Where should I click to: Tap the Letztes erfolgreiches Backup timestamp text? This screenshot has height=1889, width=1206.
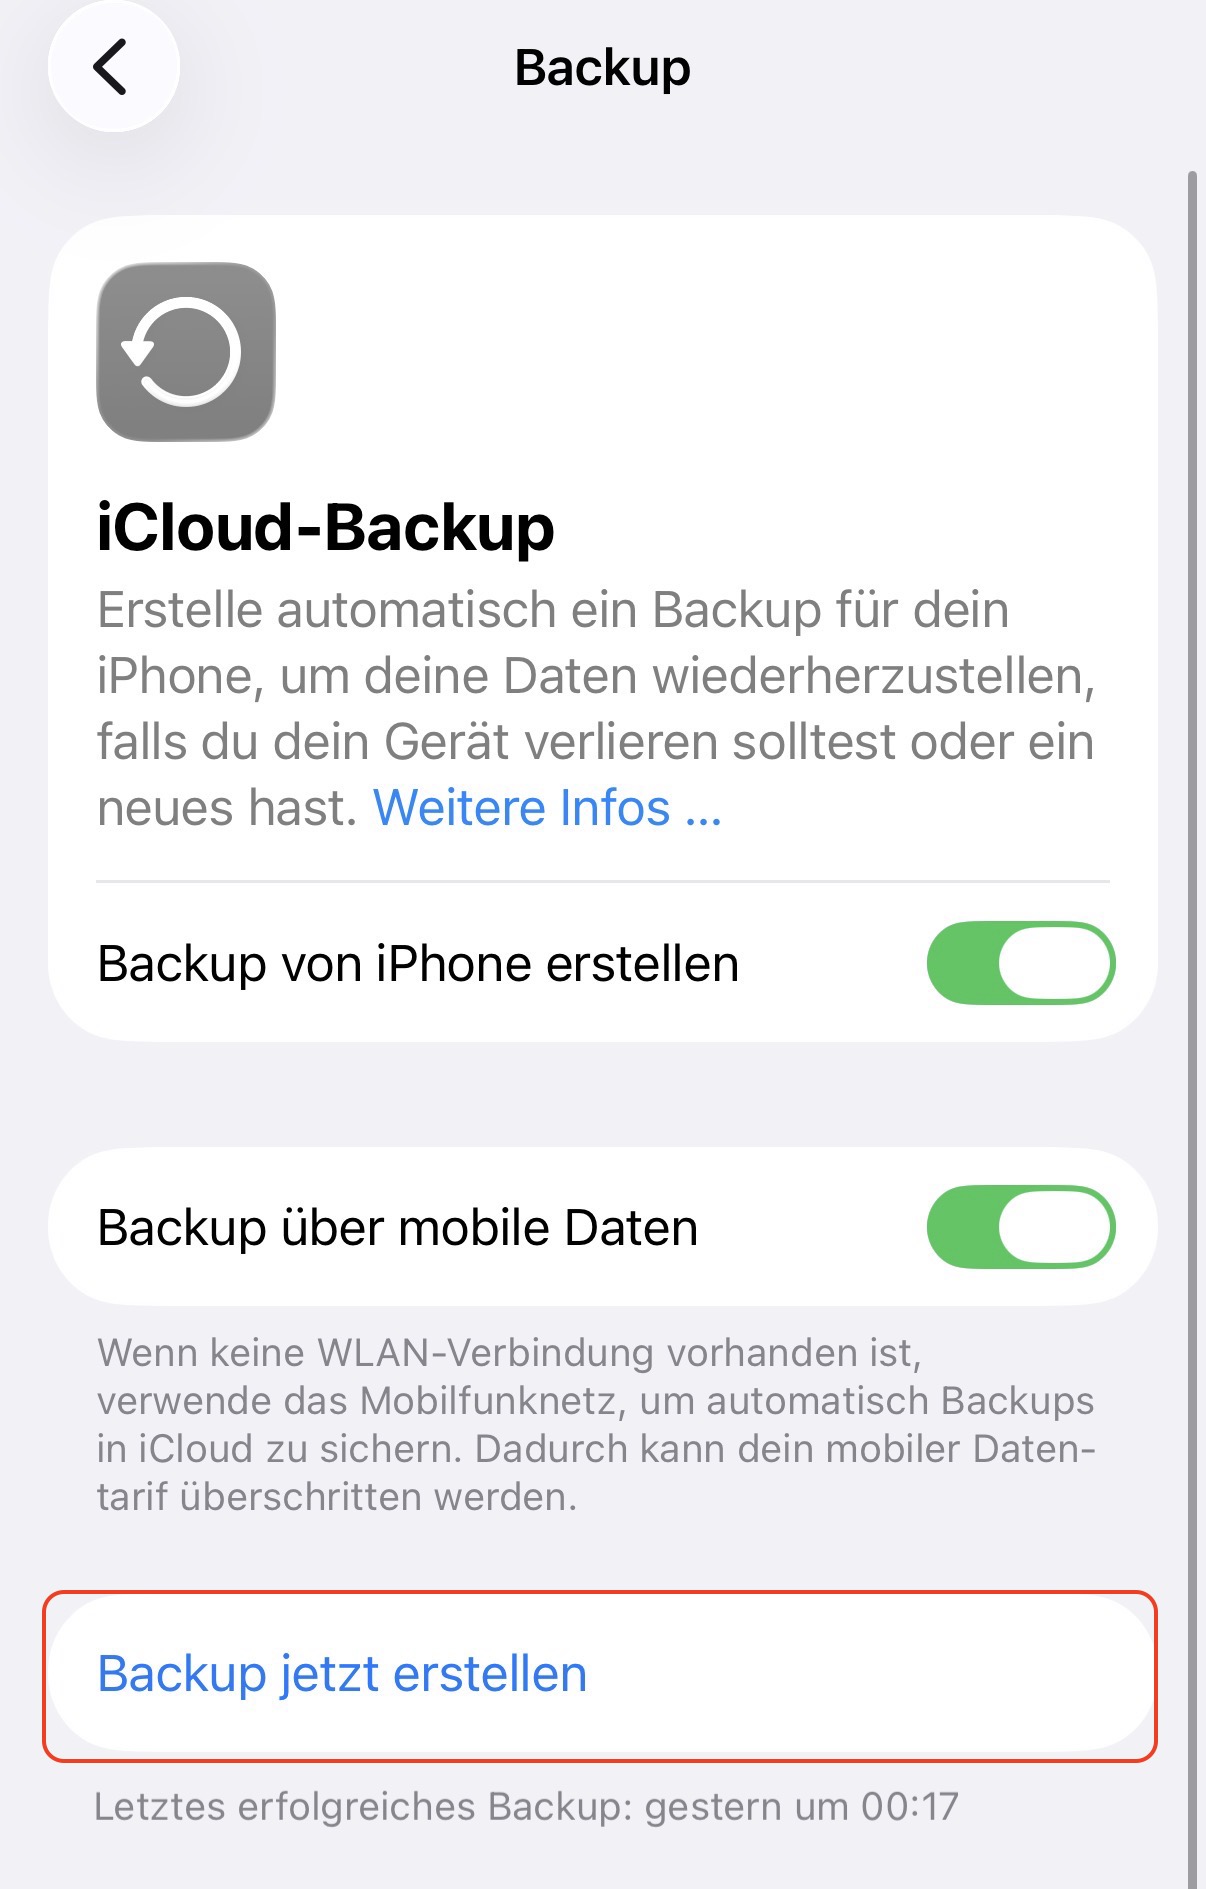[526, 1807]
